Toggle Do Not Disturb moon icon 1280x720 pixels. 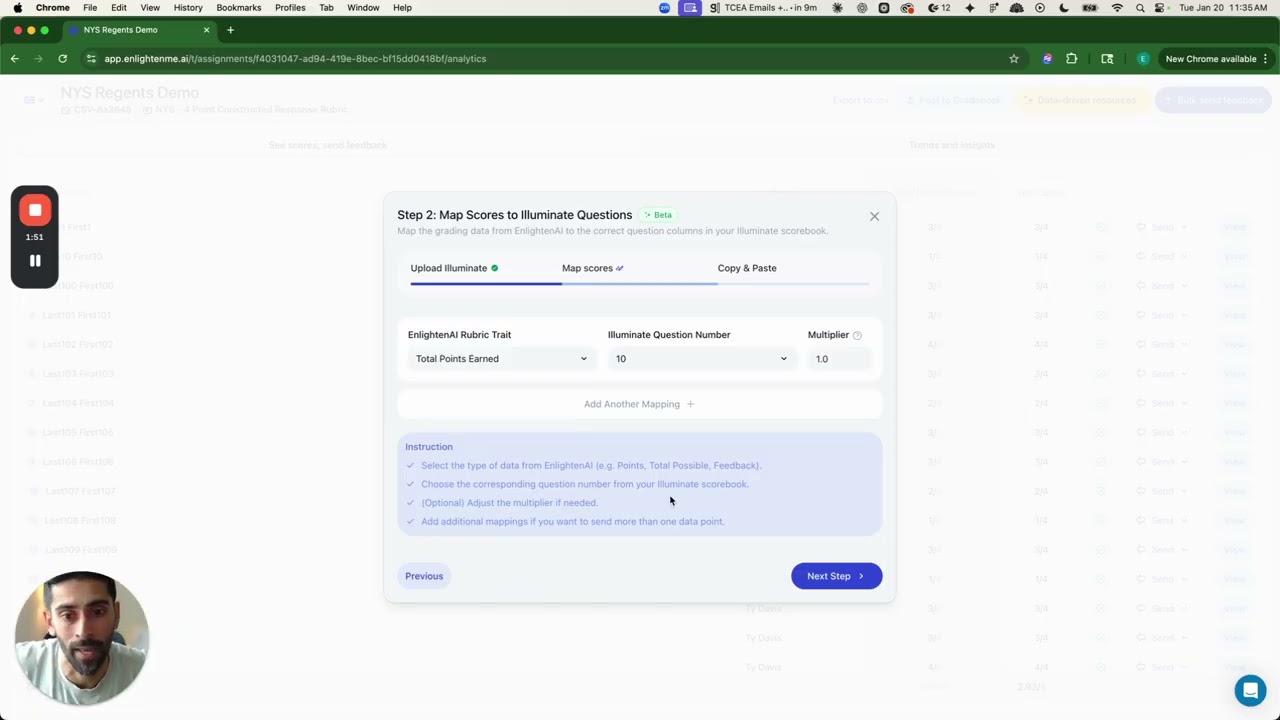1063,8
